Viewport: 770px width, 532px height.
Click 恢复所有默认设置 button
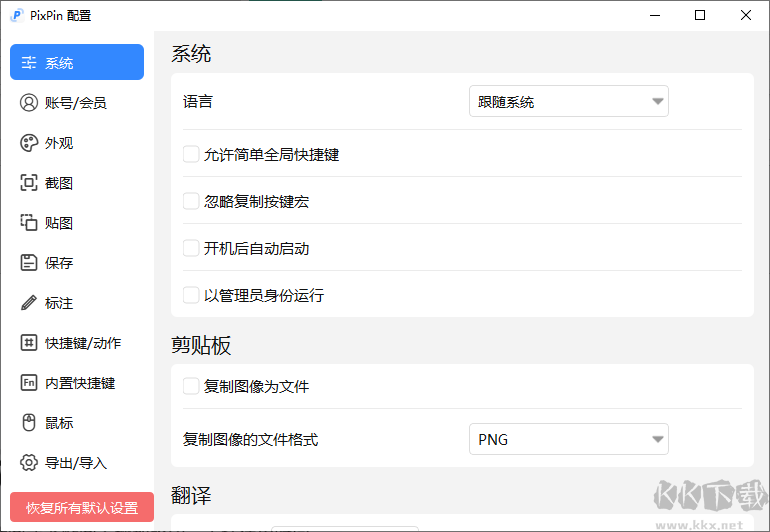[82, 507]
